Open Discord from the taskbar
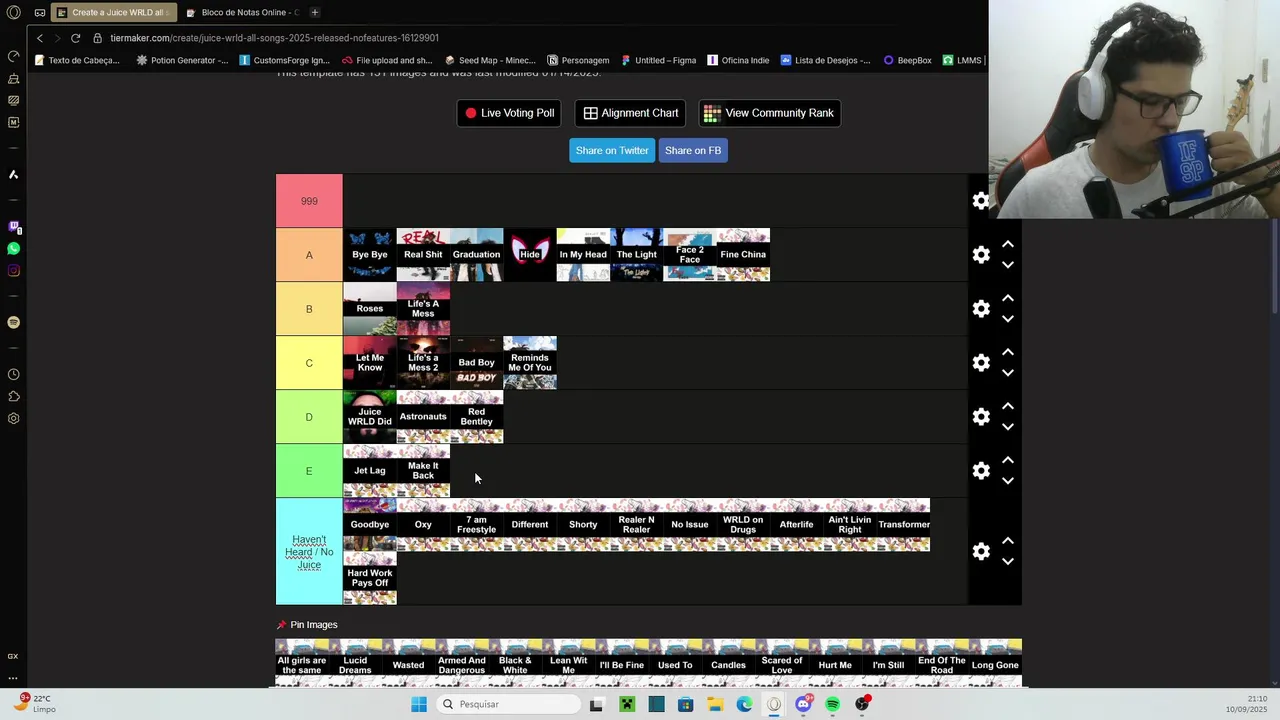 click(803, 704)
